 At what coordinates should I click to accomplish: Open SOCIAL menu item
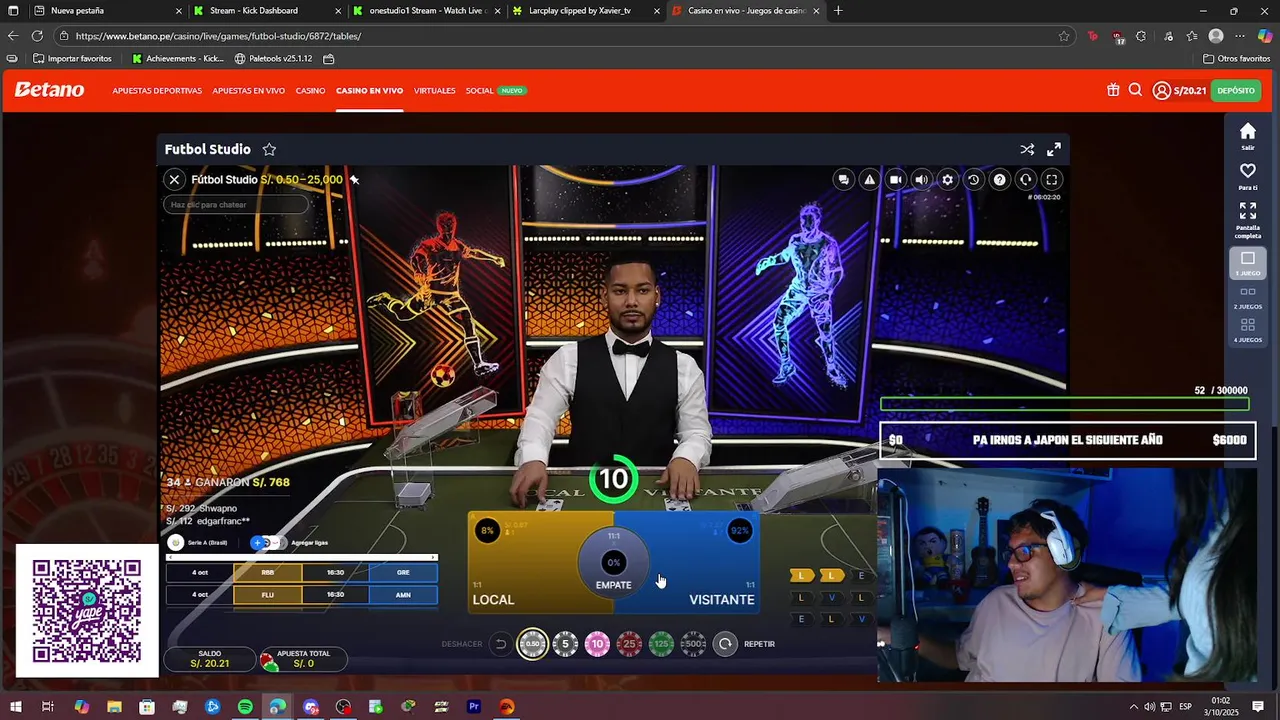[x=480, y=91]
